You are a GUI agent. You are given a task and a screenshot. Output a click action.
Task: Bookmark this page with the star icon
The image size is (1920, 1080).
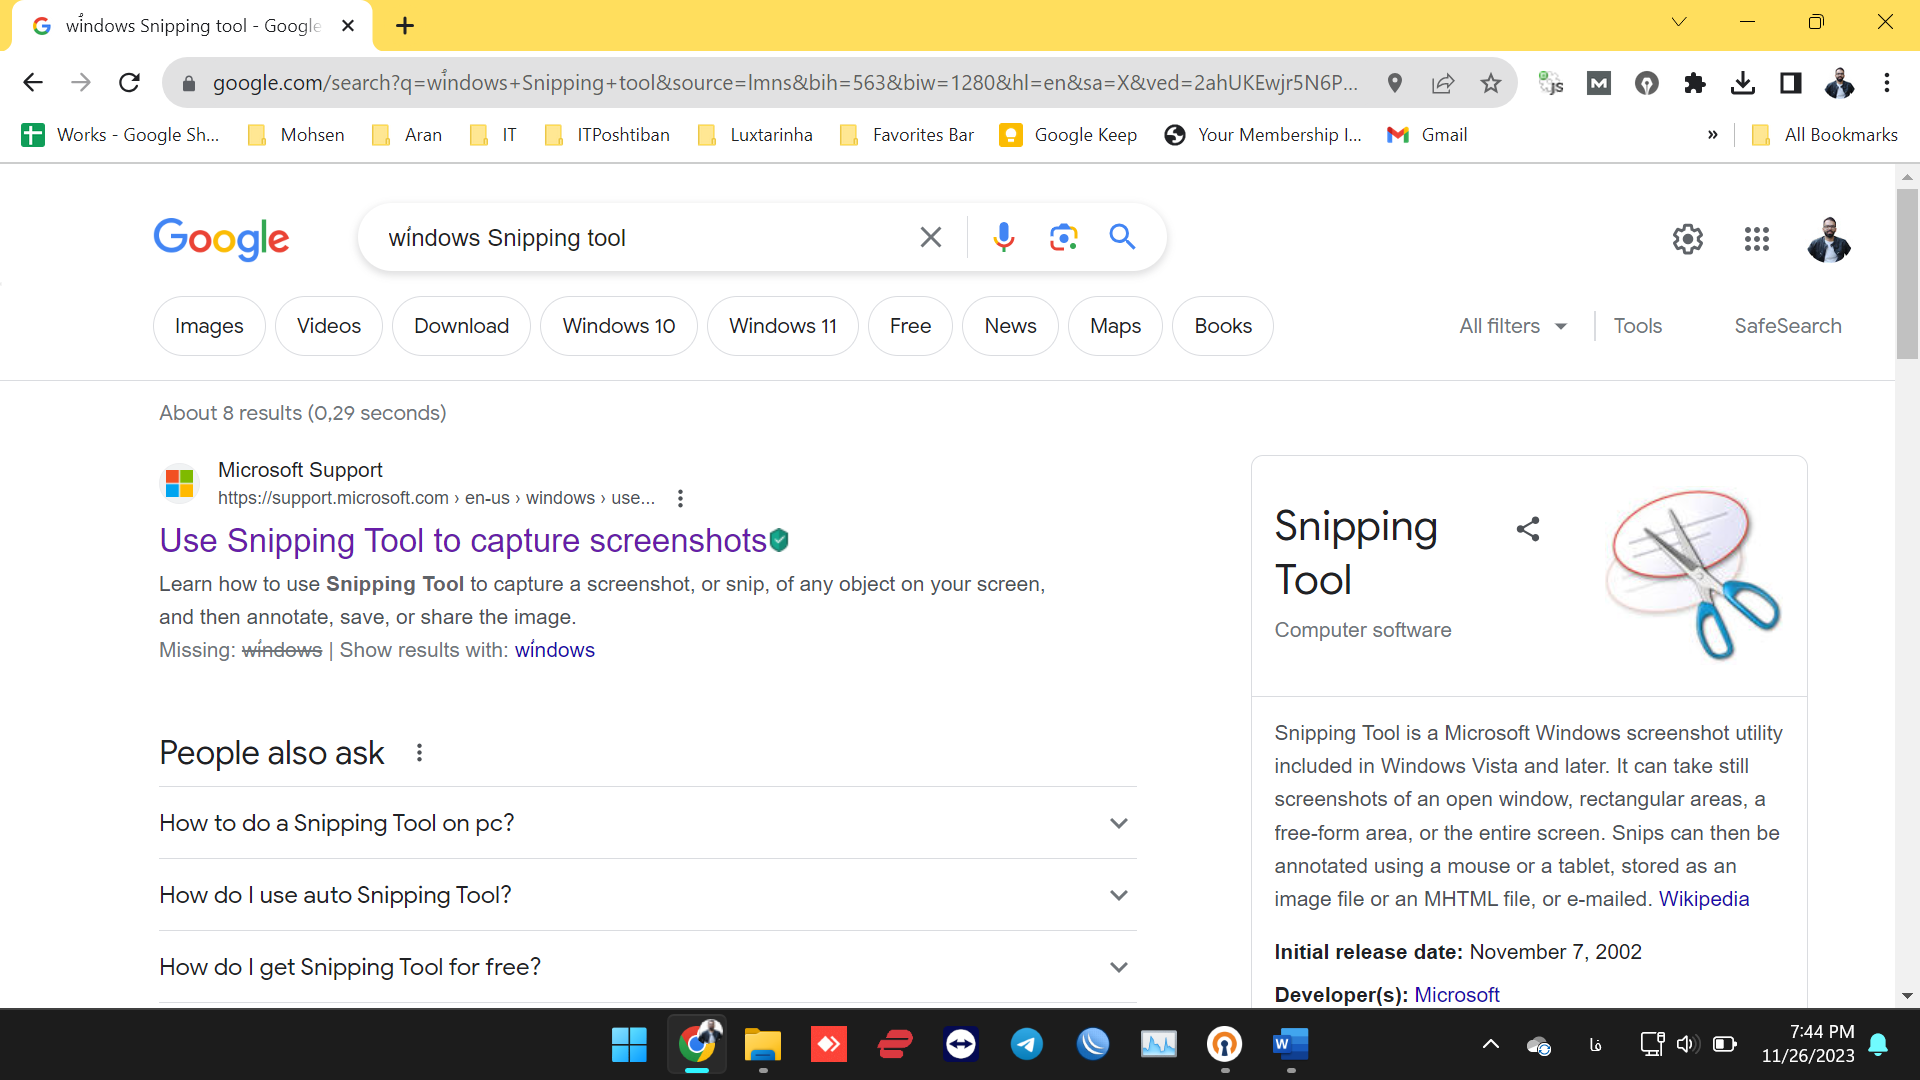click(x=1491, y=83)
